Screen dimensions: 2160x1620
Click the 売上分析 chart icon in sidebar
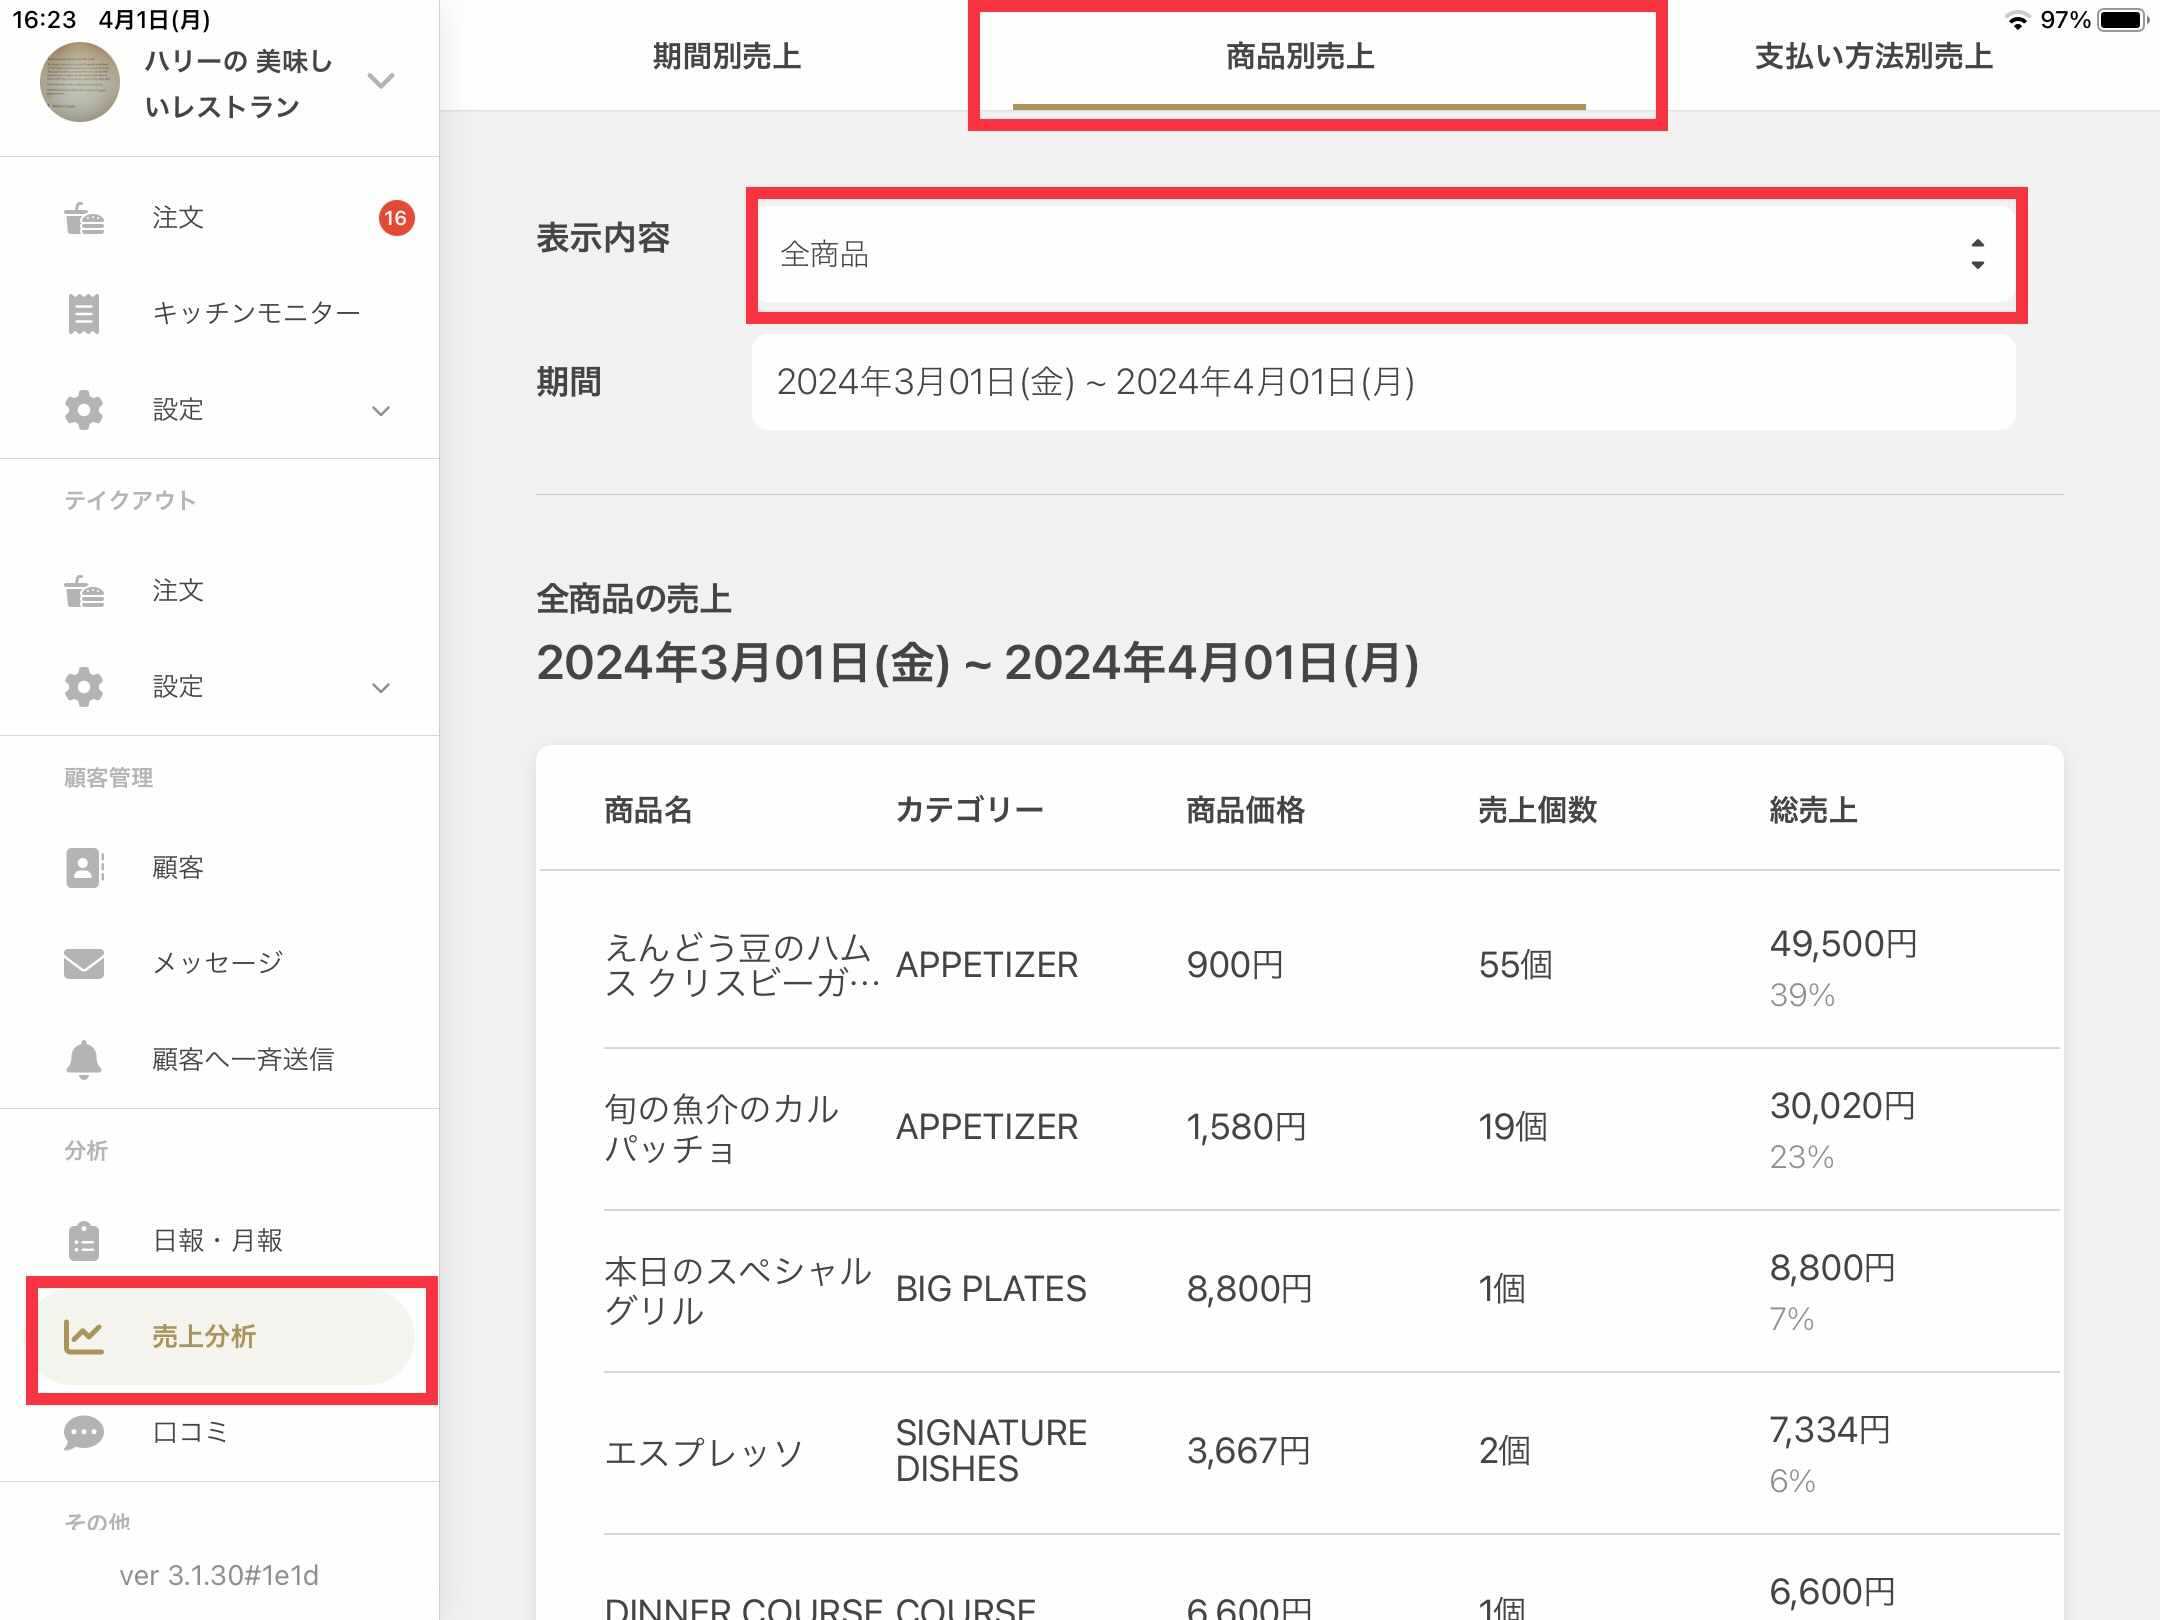point(84,1337)
